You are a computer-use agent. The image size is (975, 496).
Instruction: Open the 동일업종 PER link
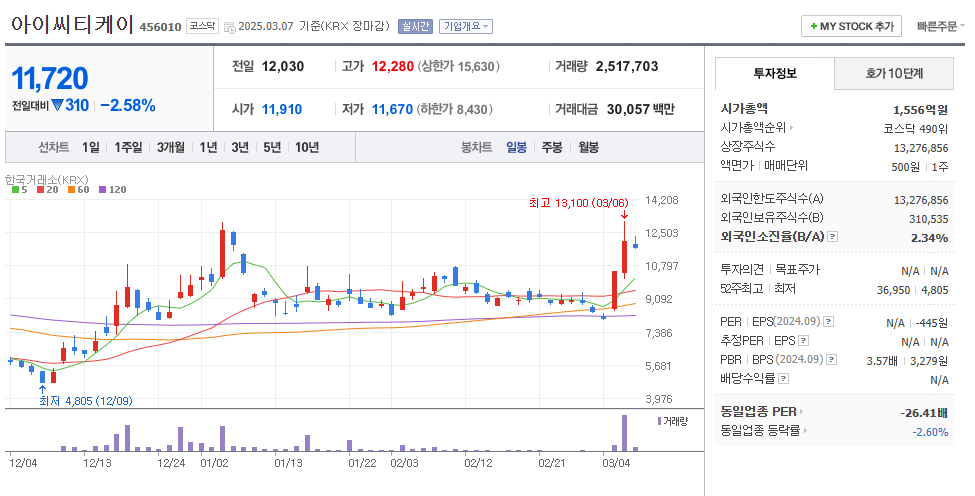(x=759, y=411)
